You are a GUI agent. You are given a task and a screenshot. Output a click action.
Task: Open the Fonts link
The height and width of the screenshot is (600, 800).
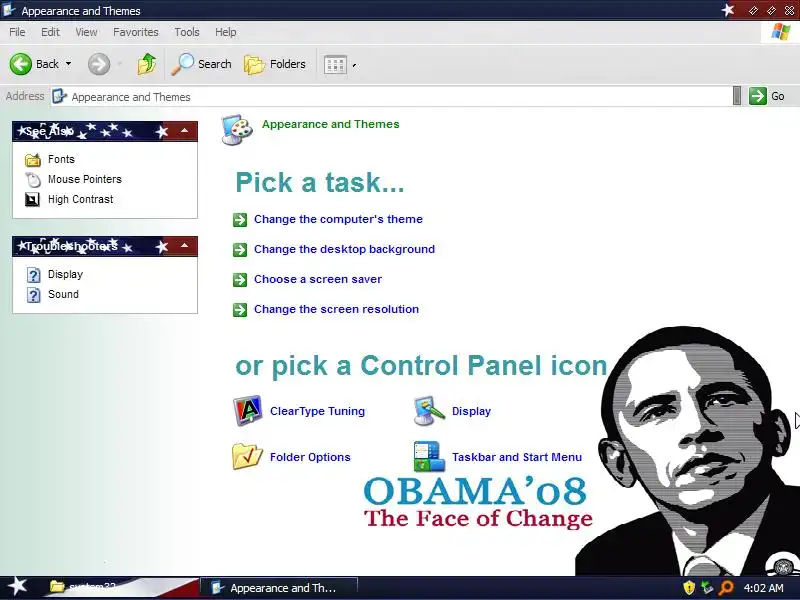coord(61,159)
